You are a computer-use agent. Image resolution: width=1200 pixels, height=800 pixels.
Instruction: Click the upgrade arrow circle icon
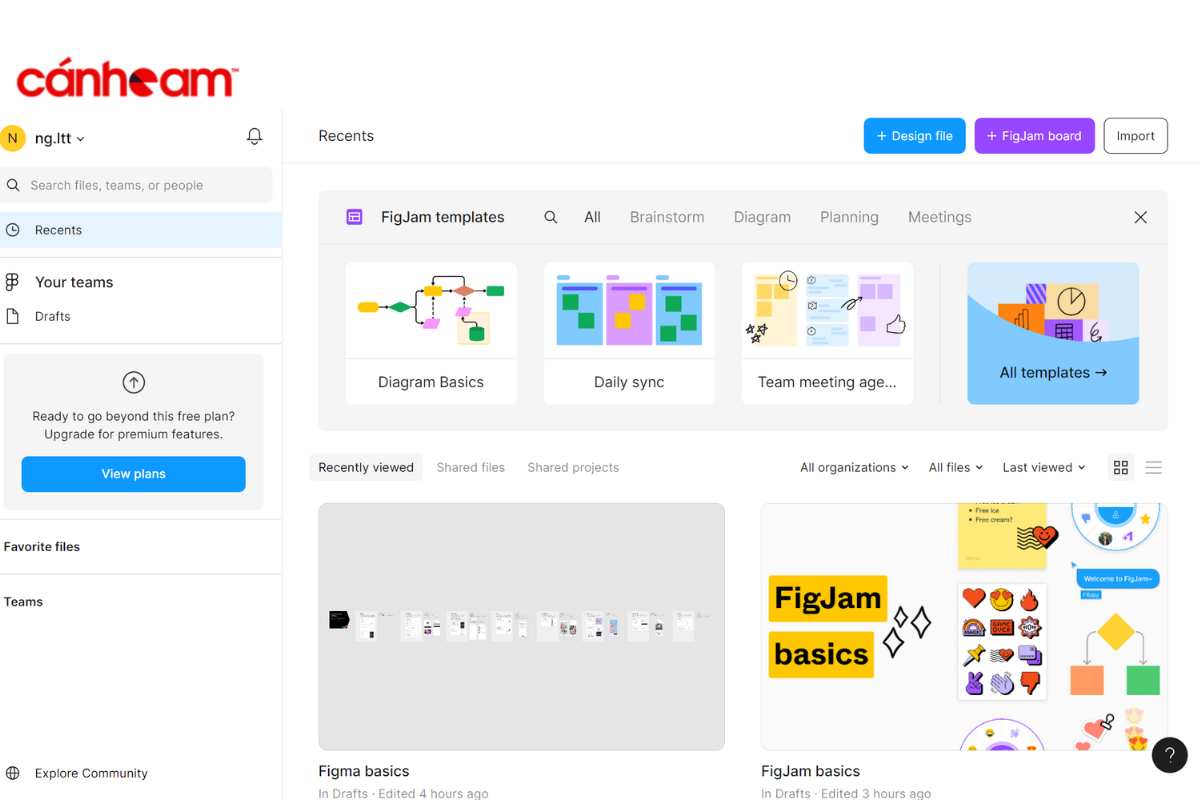133,382
